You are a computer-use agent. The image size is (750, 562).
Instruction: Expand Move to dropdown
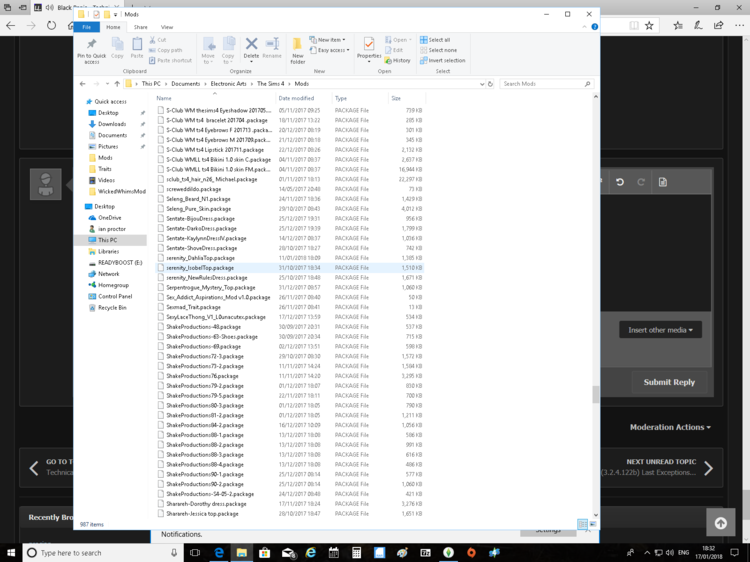pos(208,59)
